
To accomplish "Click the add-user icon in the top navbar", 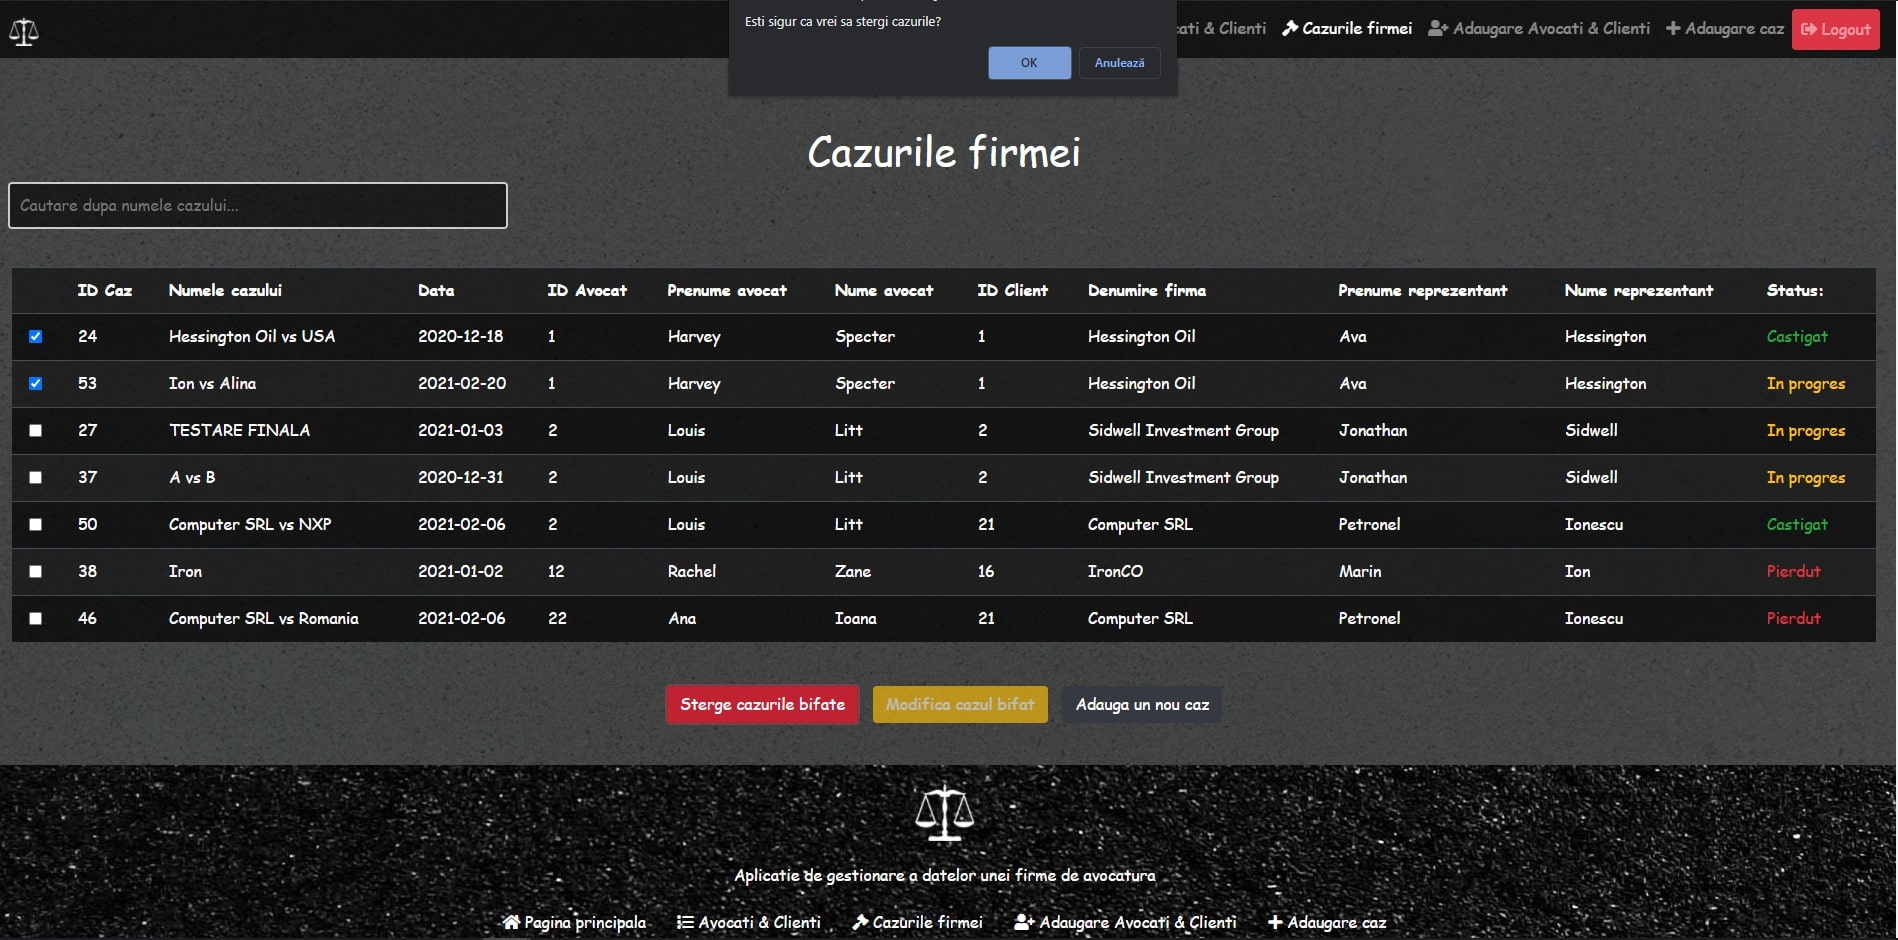I will pyautogui.click(x=1438, y=29).
